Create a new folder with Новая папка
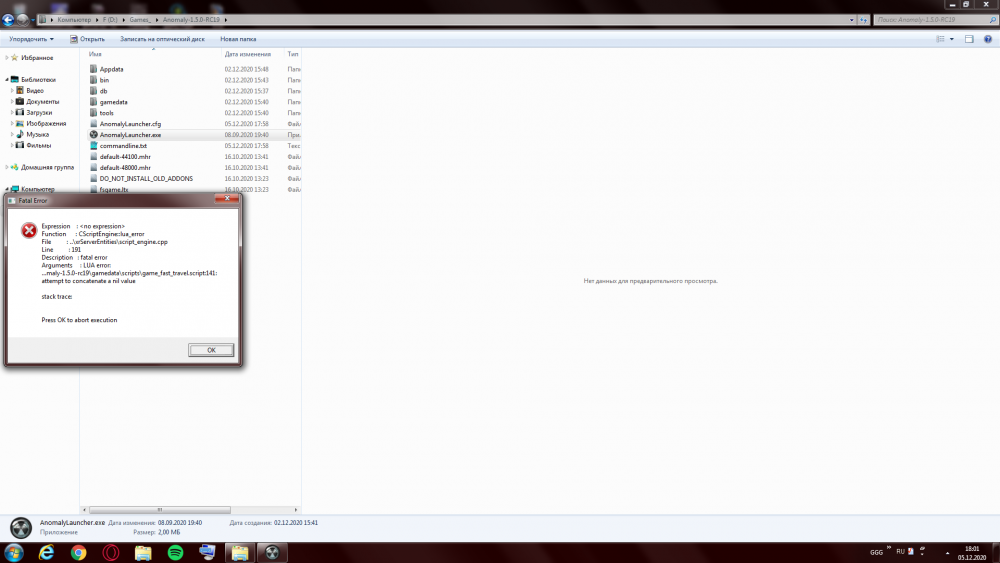 pos(238,39)
